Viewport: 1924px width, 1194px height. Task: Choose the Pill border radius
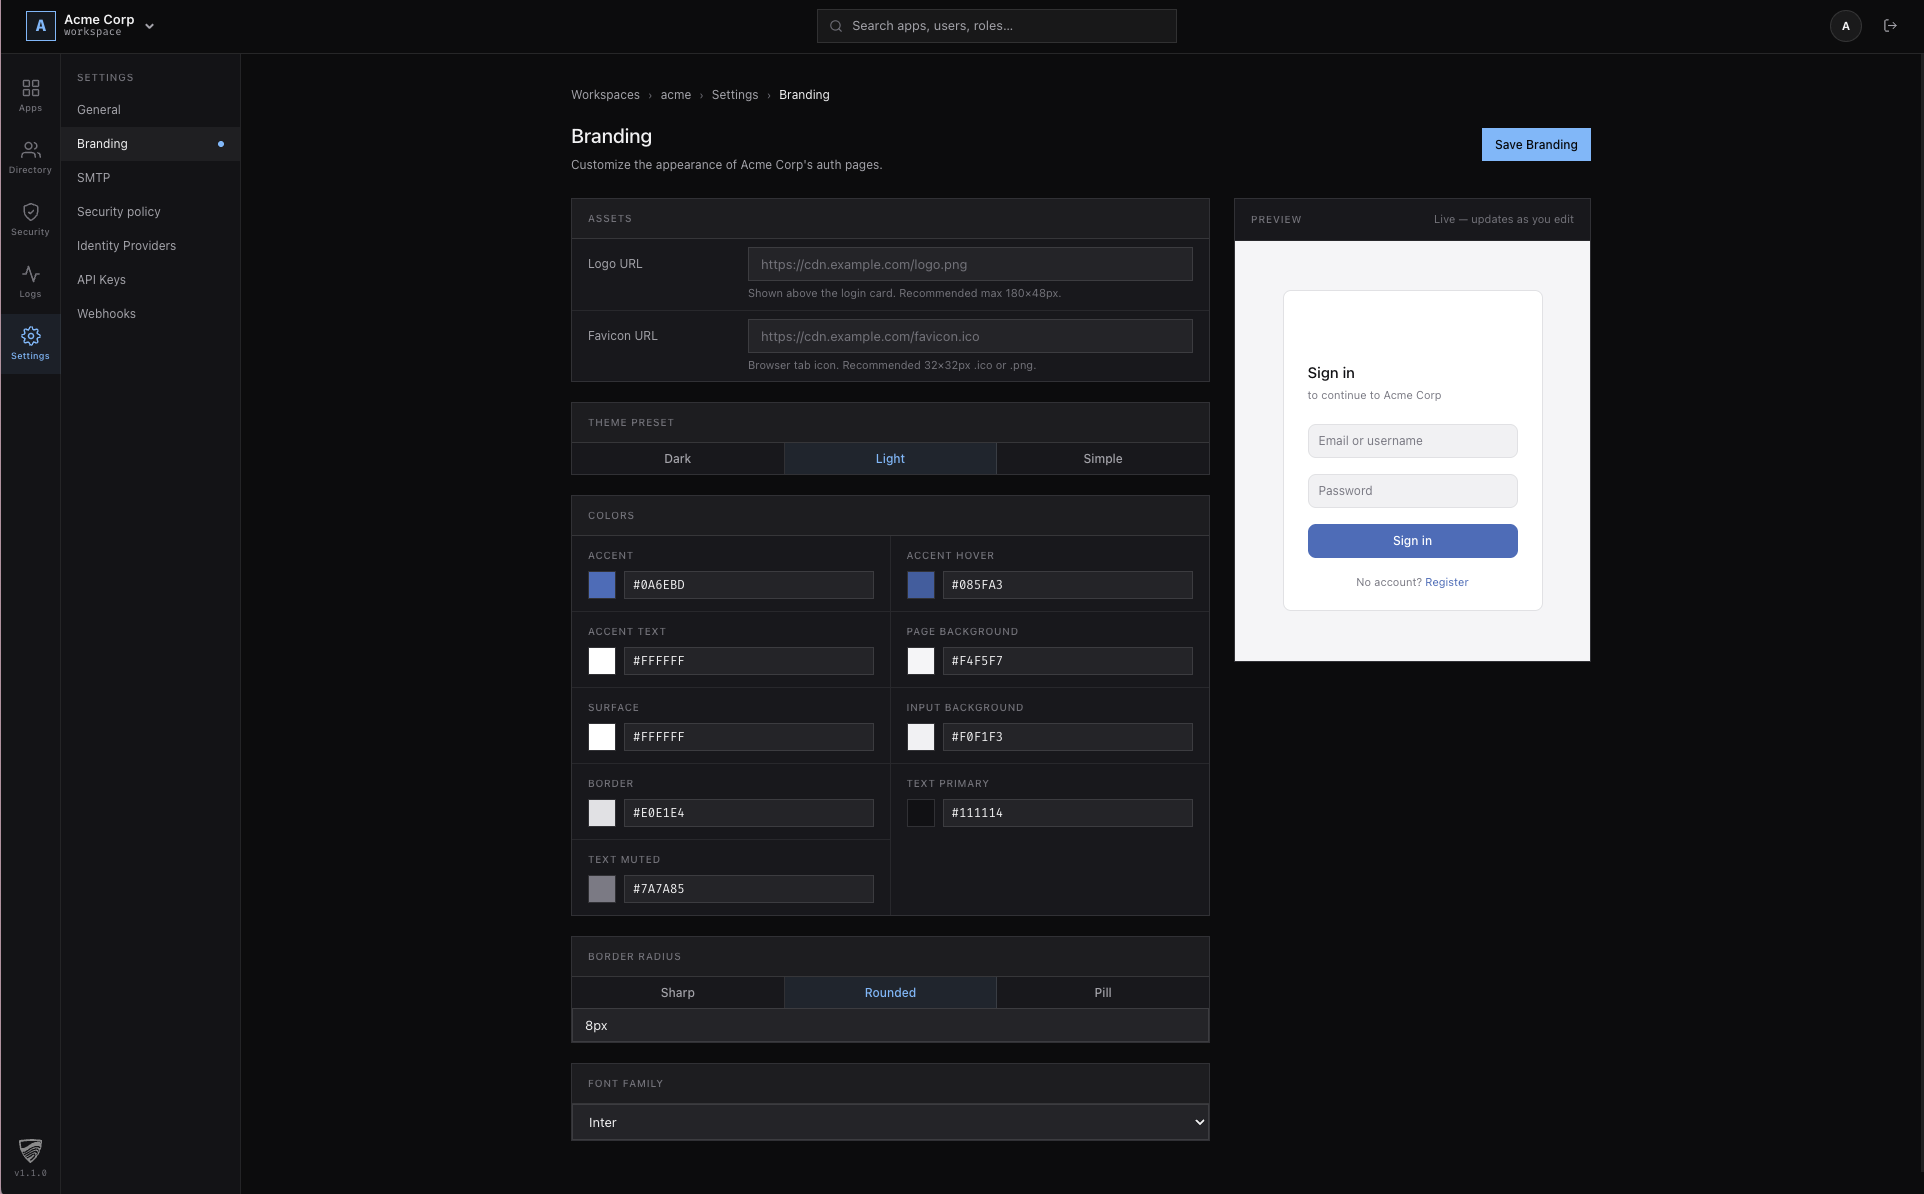pyautogui.click(x=1102, y=993)
